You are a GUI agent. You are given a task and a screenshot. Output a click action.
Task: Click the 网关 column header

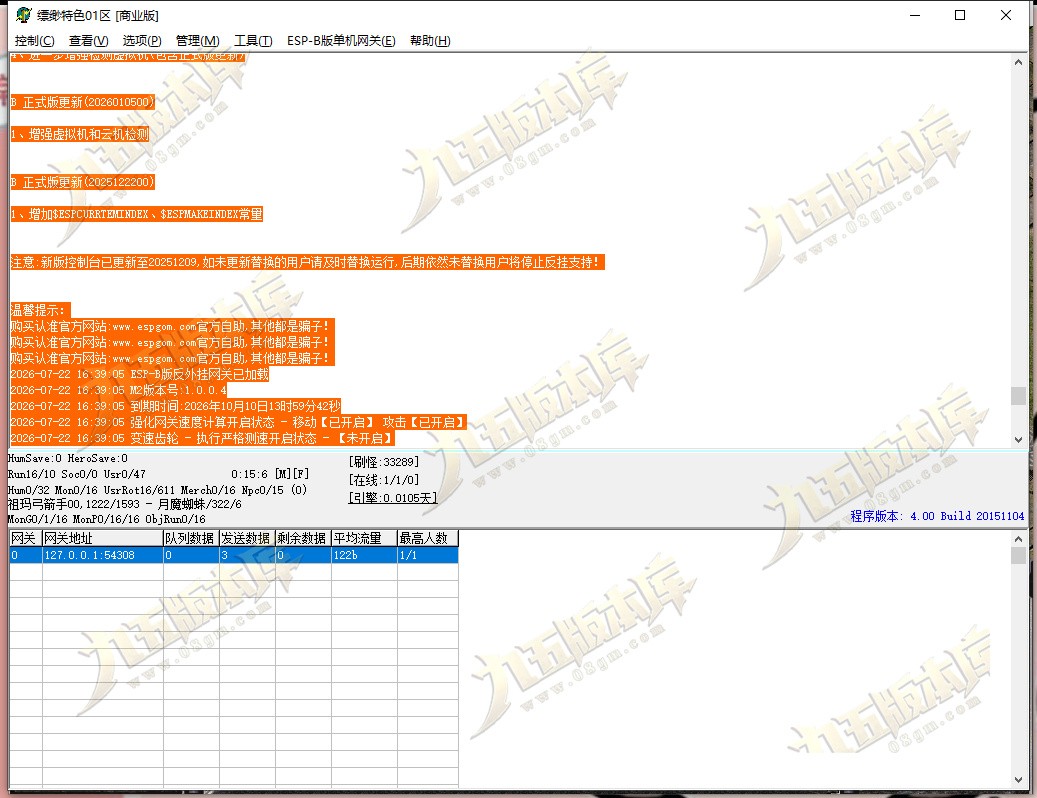click(26, 538)
